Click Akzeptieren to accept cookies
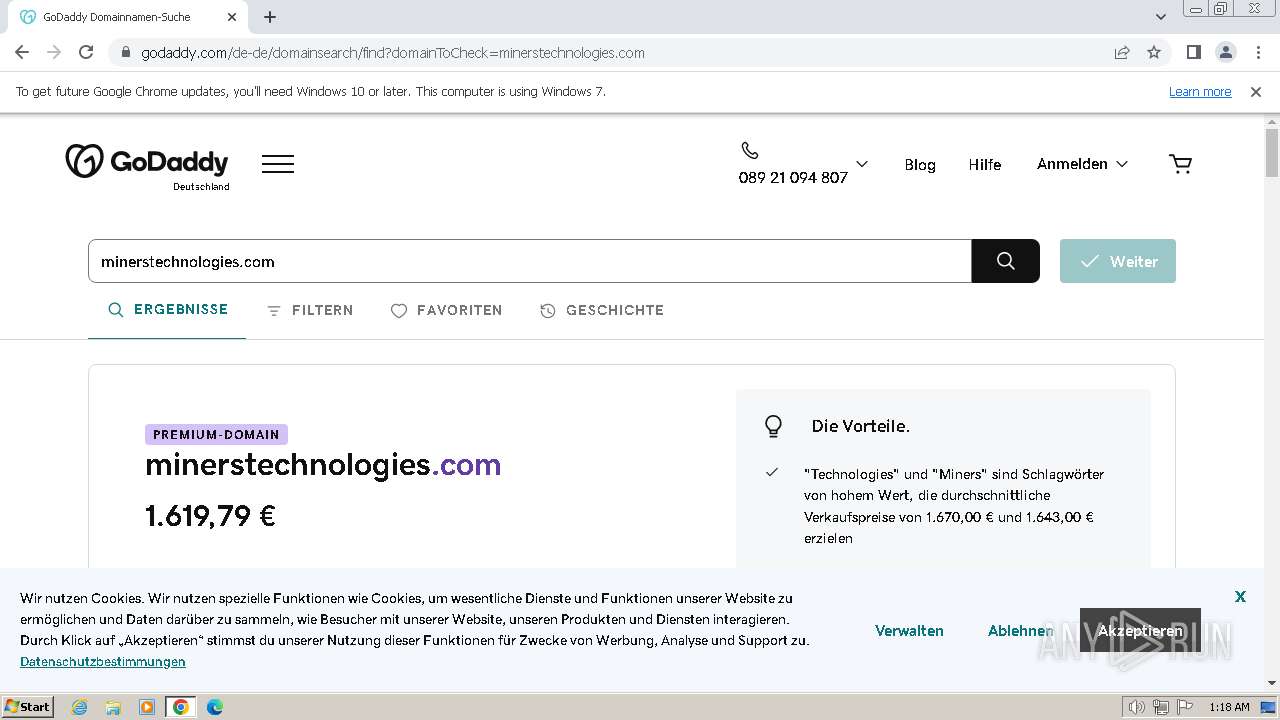This screenshot has width=1280, height=720. point(1140,630)
